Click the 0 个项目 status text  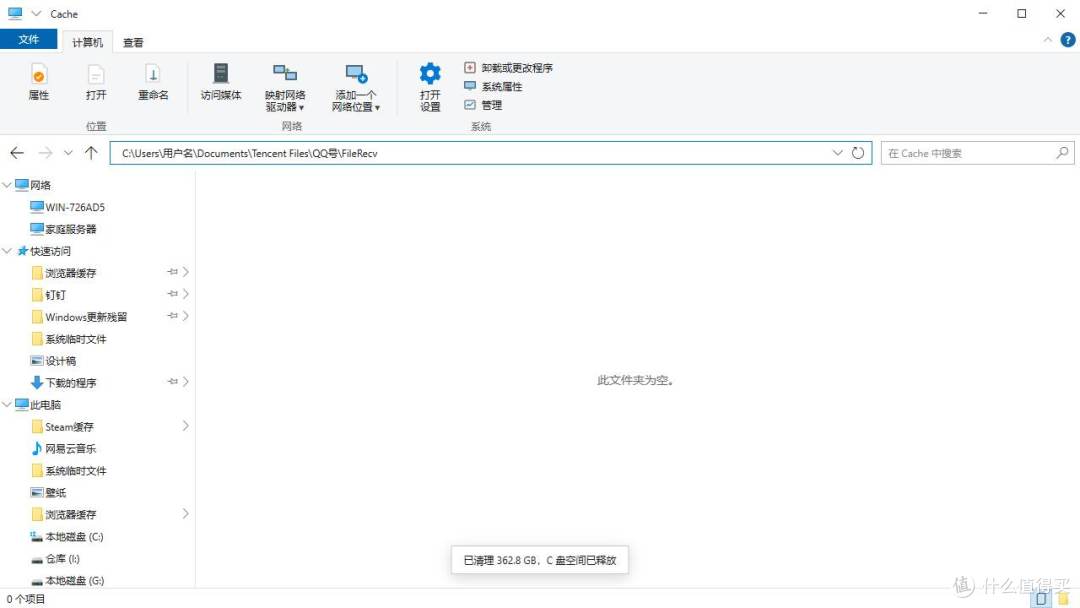tap(26, 599)
